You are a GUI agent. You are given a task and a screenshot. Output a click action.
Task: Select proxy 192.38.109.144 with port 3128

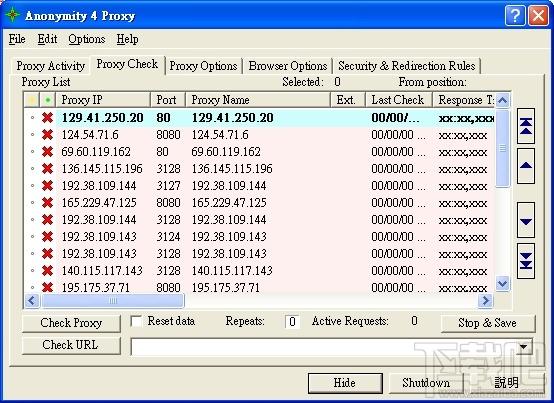click(260, 219)
